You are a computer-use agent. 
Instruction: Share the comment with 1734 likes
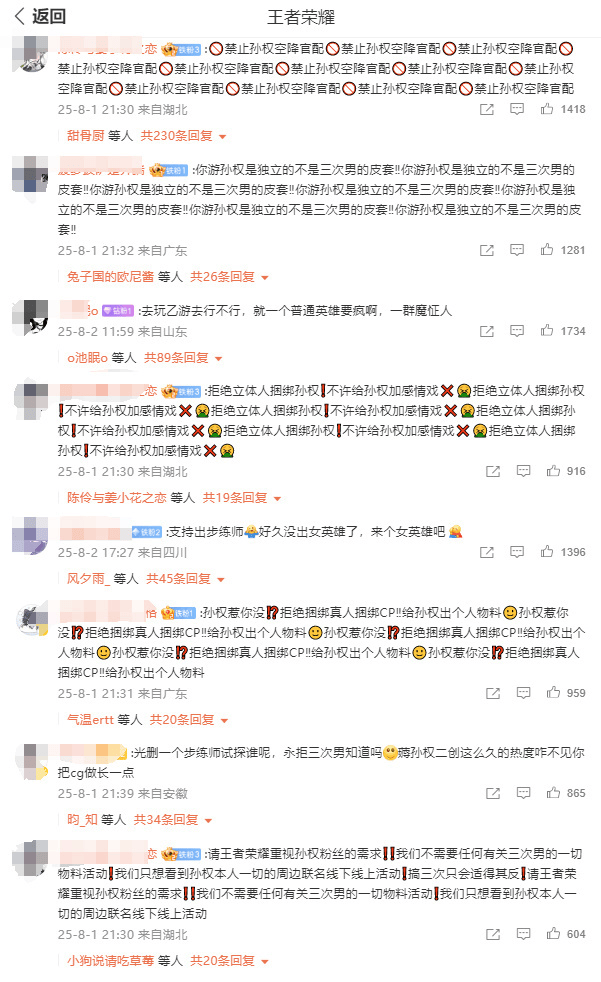pos(486,331)
